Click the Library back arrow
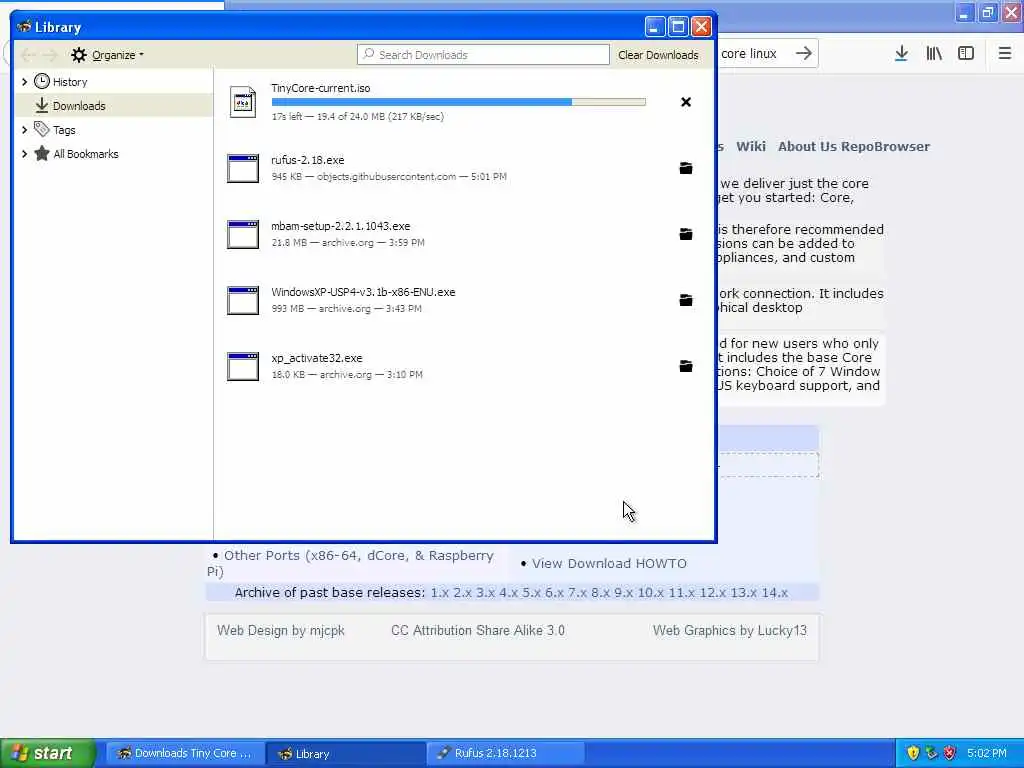1024x768 pixels. [x=28, y=55]
